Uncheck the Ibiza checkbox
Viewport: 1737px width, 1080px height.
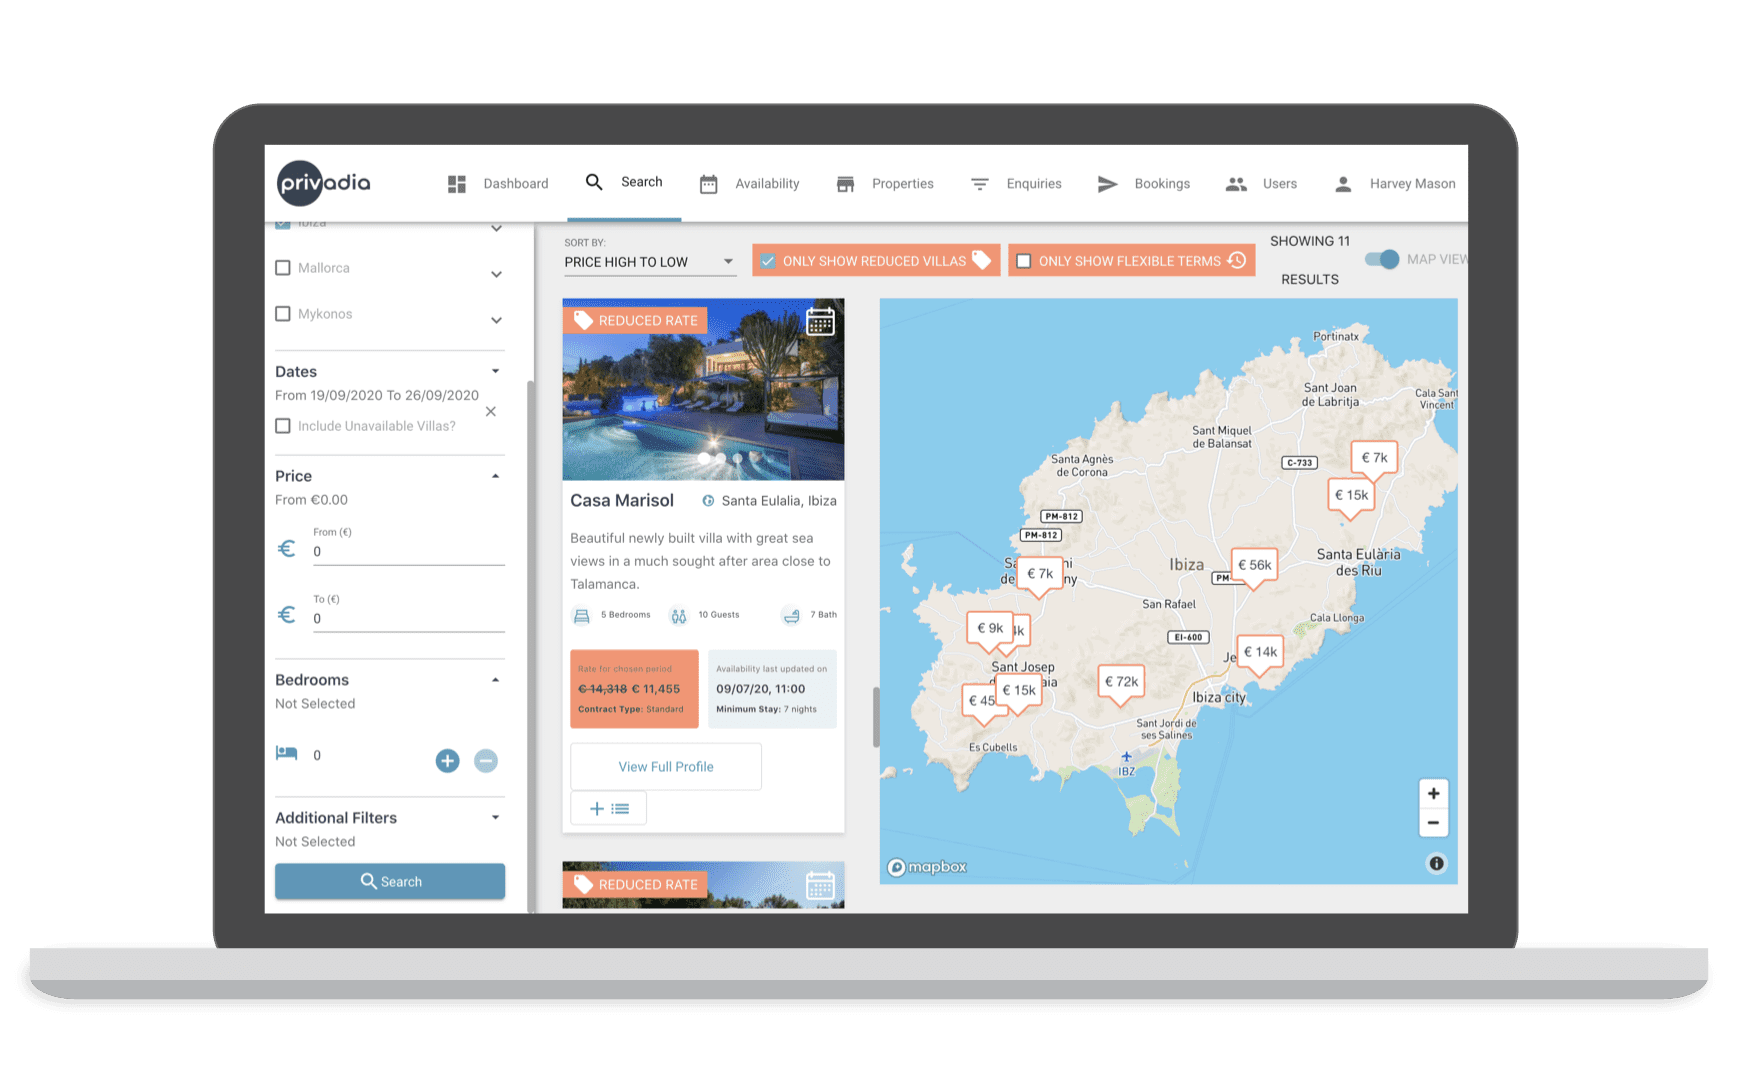(x=283, y=224)
